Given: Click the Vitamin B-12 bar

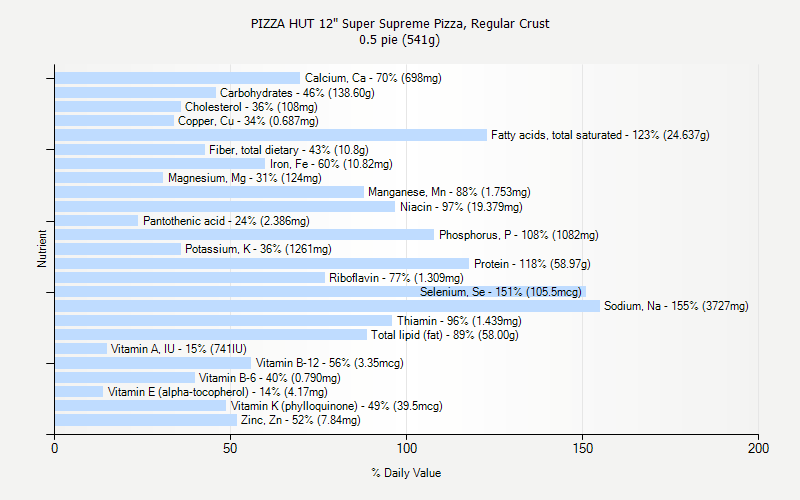Looking at the screenshot, I should click(x=153, y=363).
